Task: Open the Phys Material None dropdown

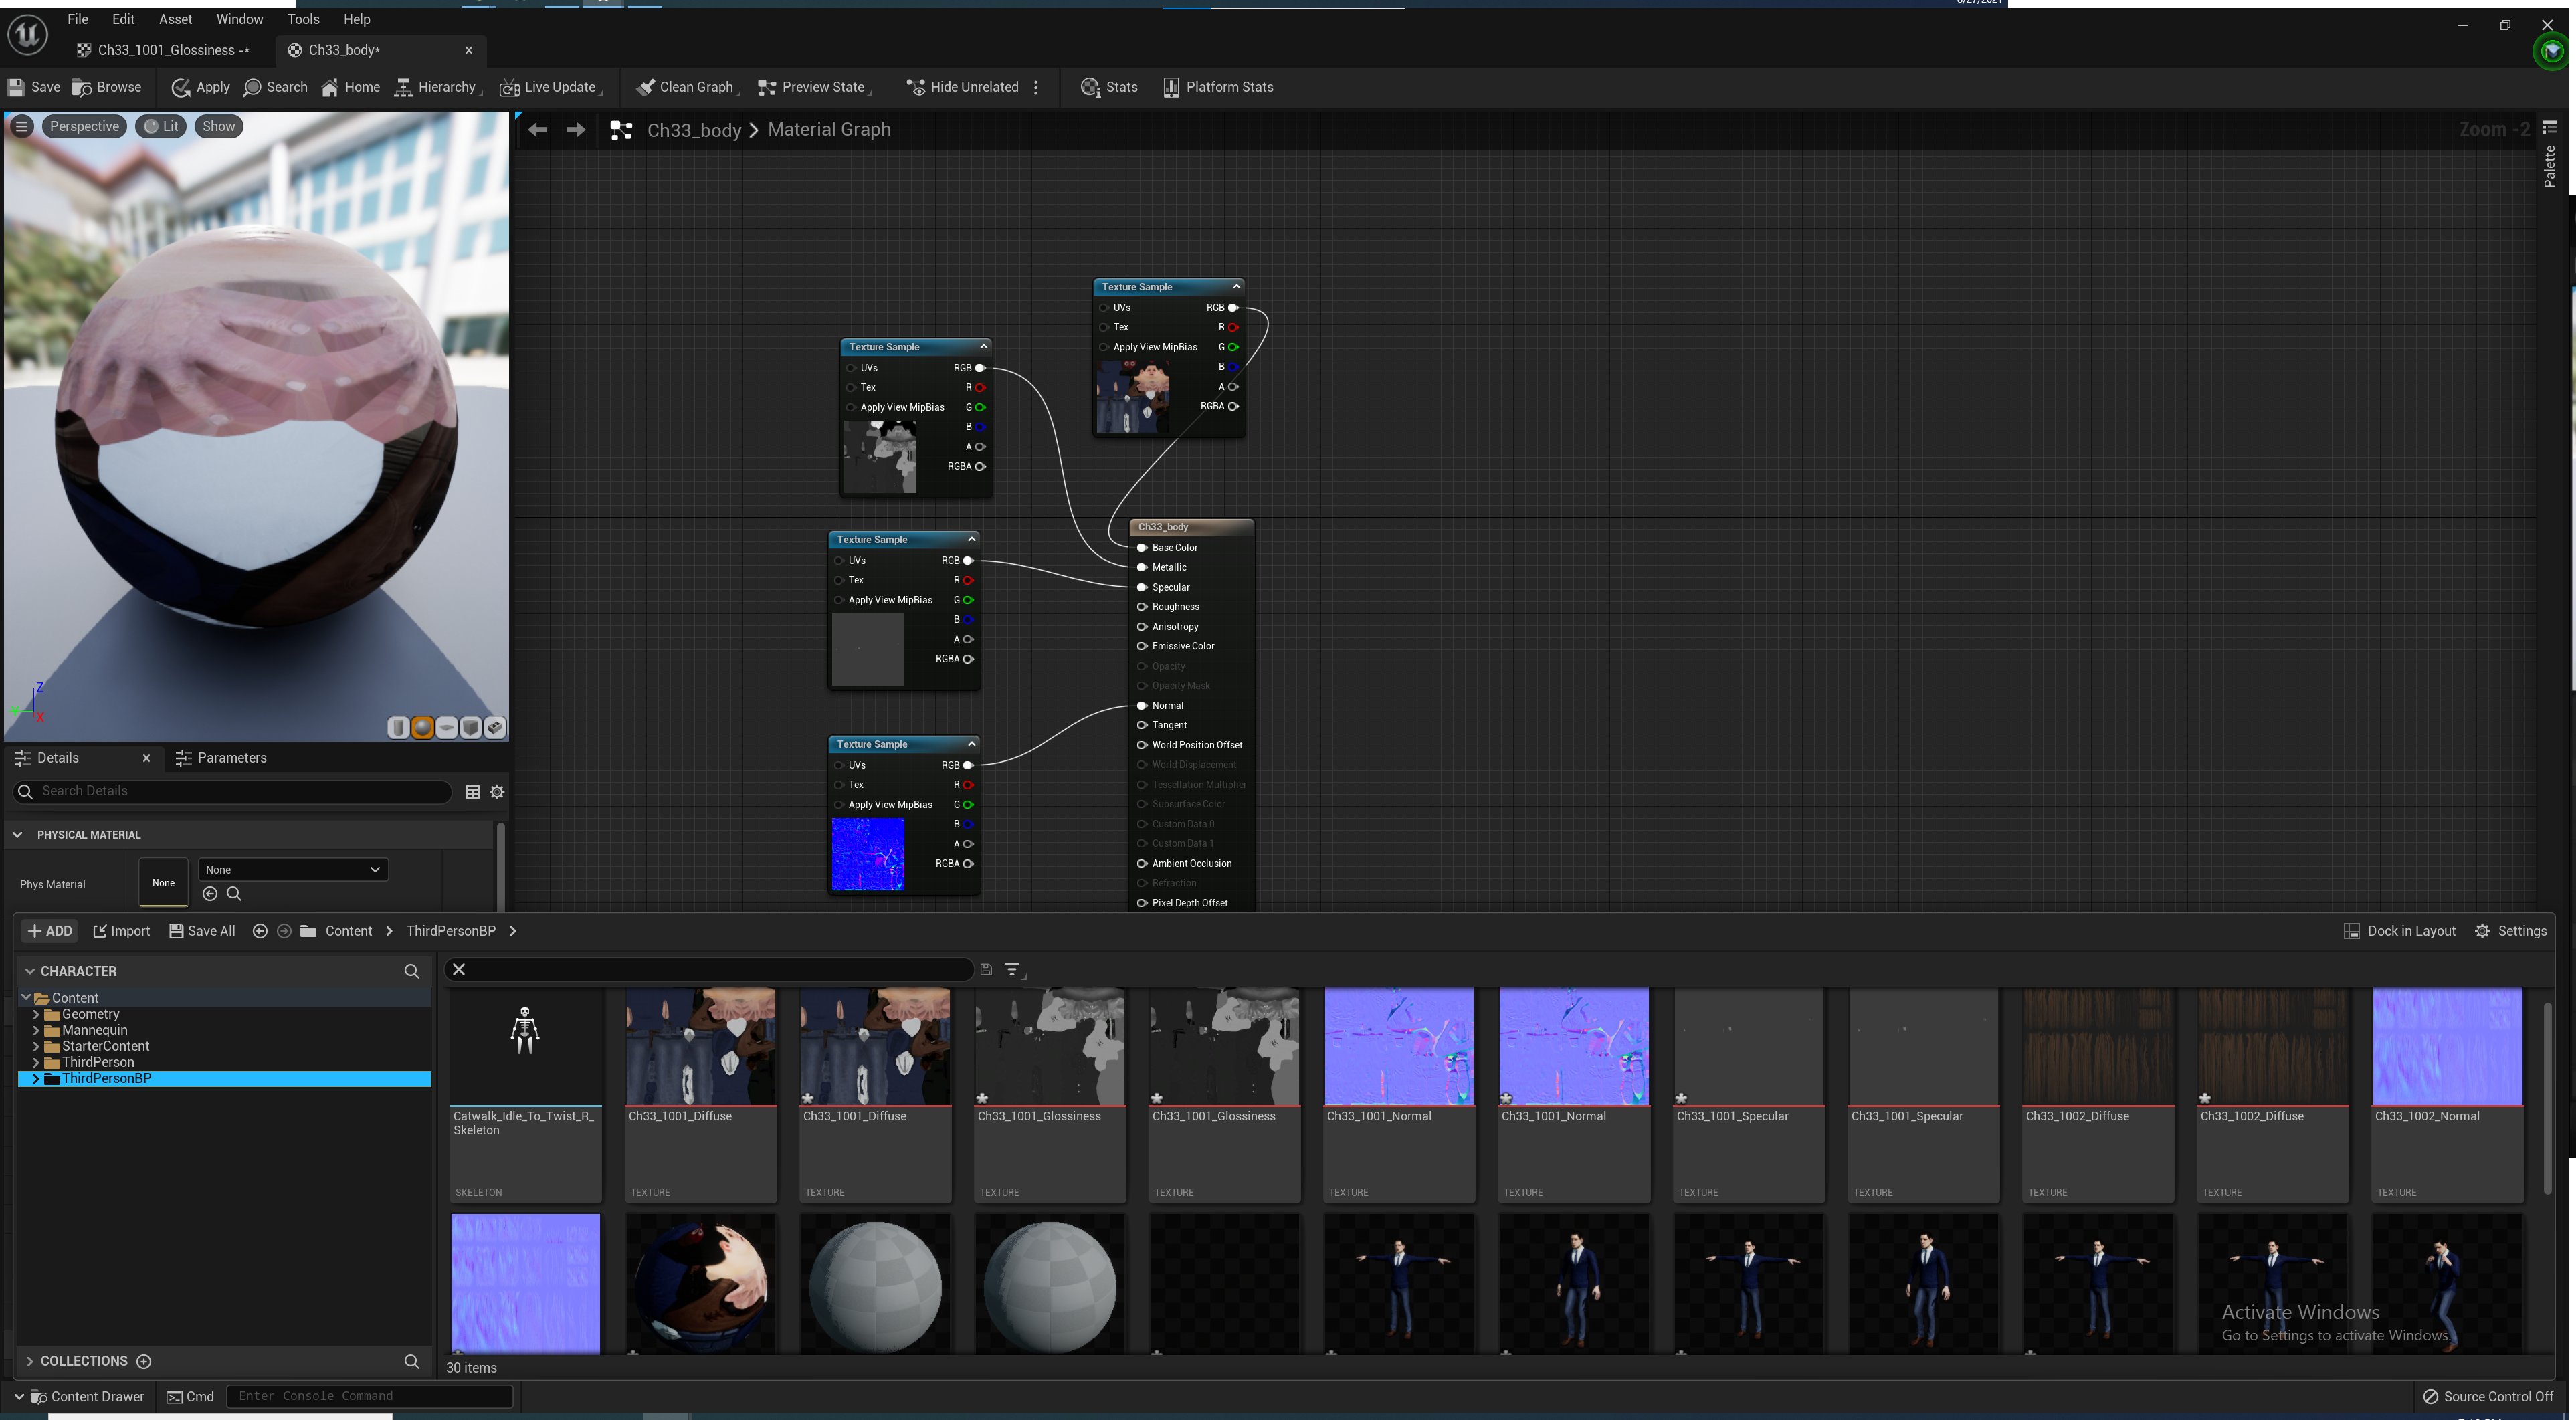Action: point(293,869)
